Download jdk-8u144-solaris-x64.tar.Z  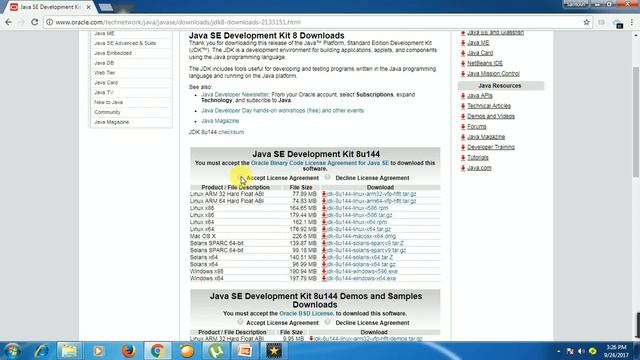(360, 257)
